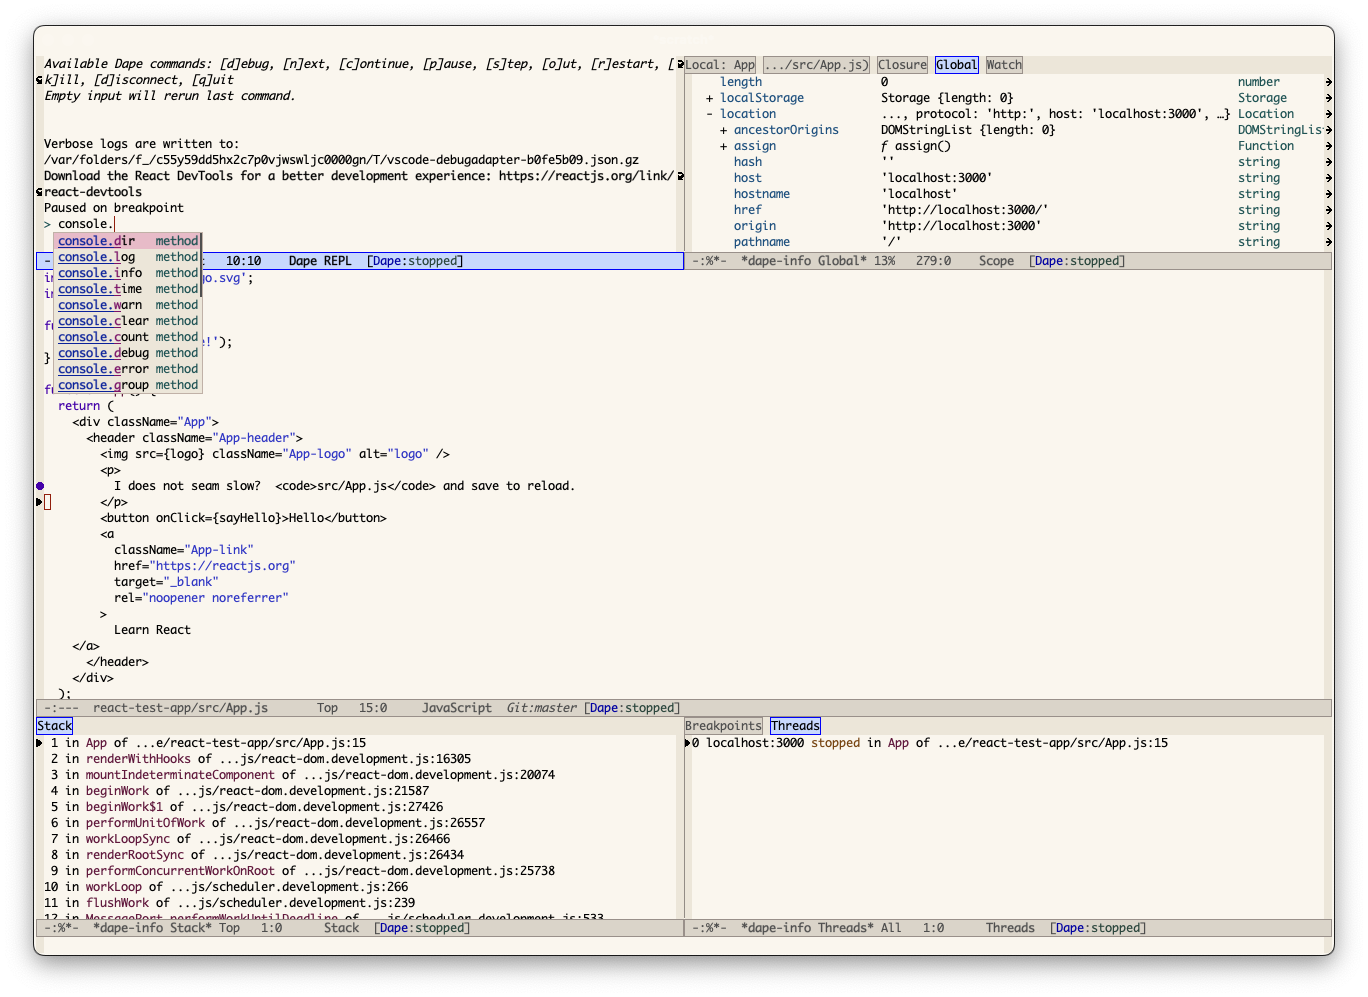Click Dape:stopped in the Stack mode line
This screenshot has width=1368, height=997.
[x=422, y=928]
